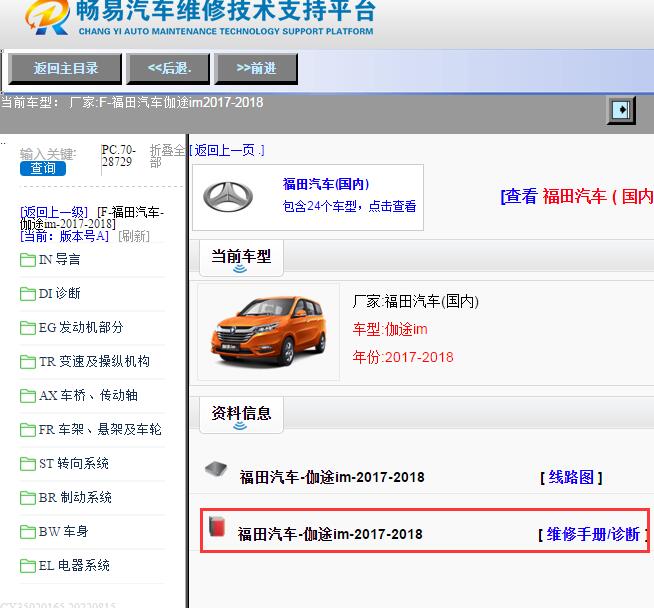This screenshot has height=608, width=654.
Task: Expand AX 车桥、传动轴 tree item
Action: pos(88,395)
